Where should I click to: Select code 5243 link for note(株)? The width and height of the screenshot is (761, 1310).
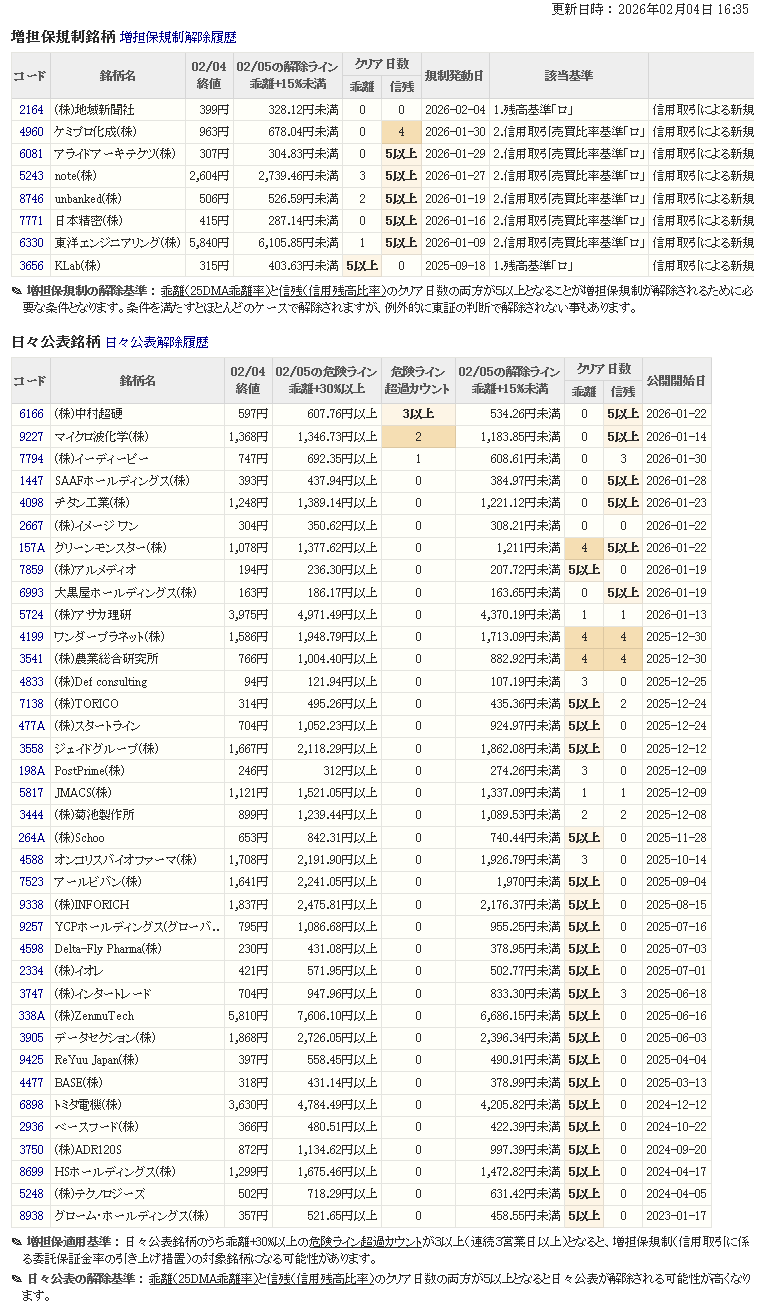point(31,176)
